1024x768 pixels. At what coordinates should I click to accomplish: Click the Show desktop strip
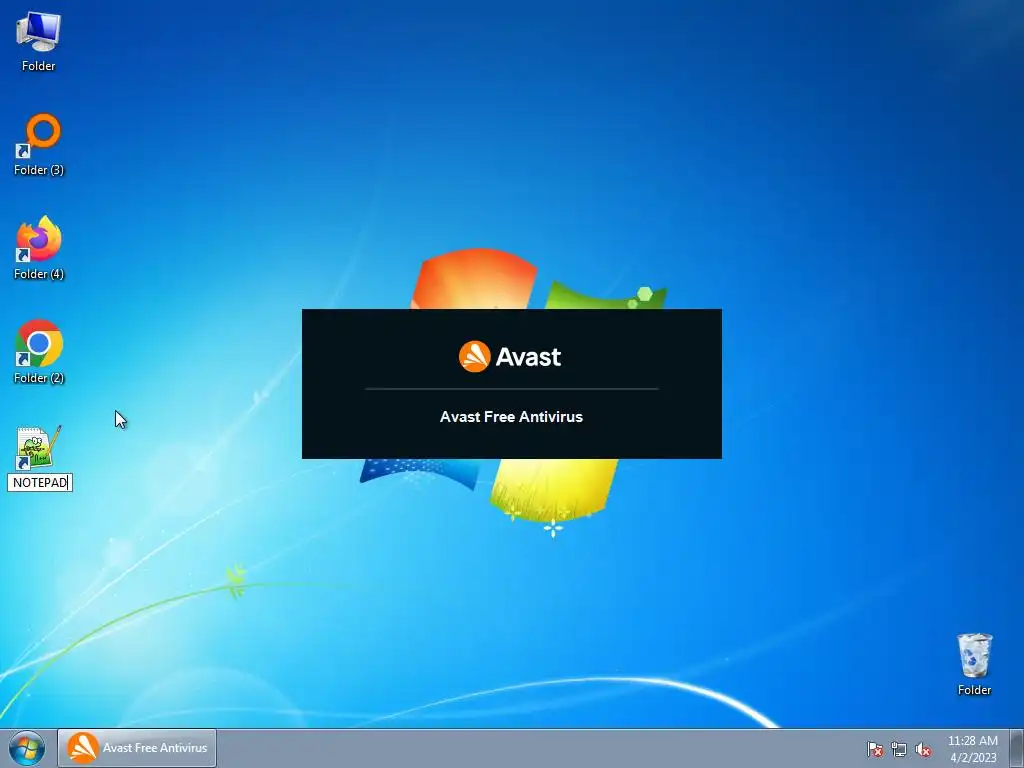tap(1017, 748)
